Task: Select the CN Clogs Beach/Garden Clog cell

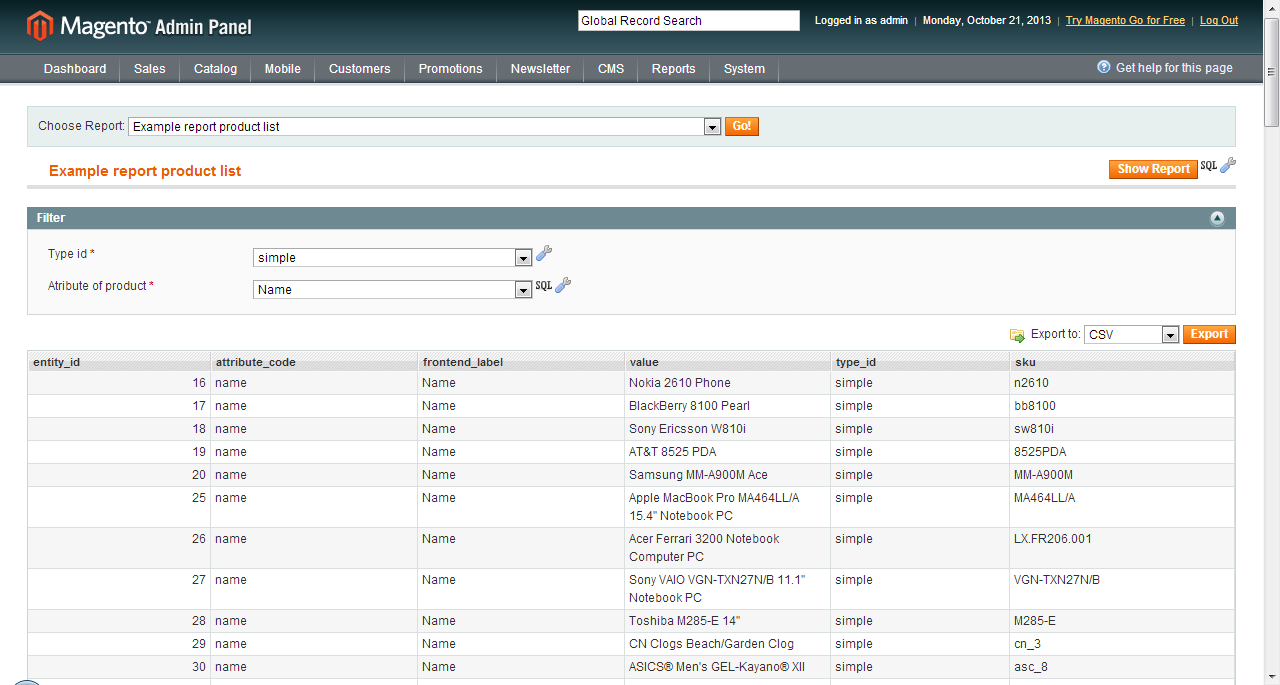Action: click(x=728, y=644)
